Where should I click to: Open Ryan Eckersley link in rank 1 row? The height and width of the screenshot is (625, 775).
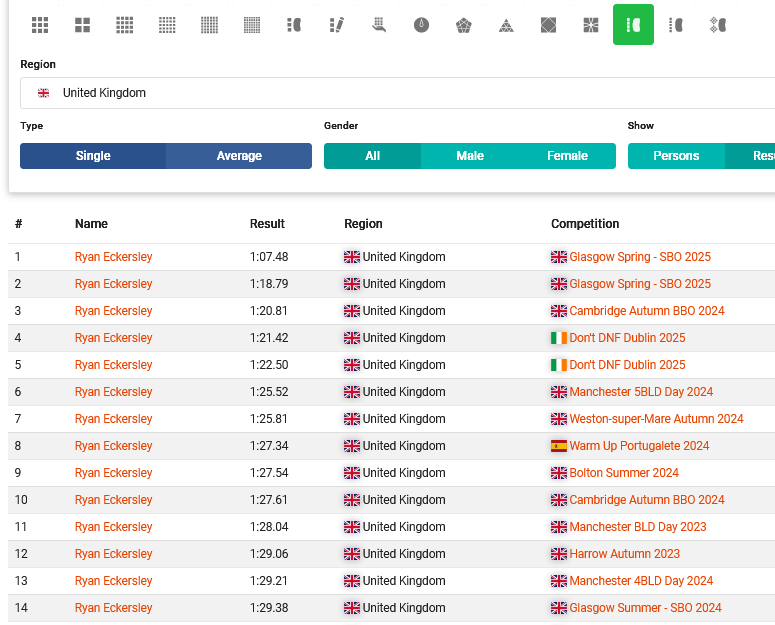click(x=113, y=257)
